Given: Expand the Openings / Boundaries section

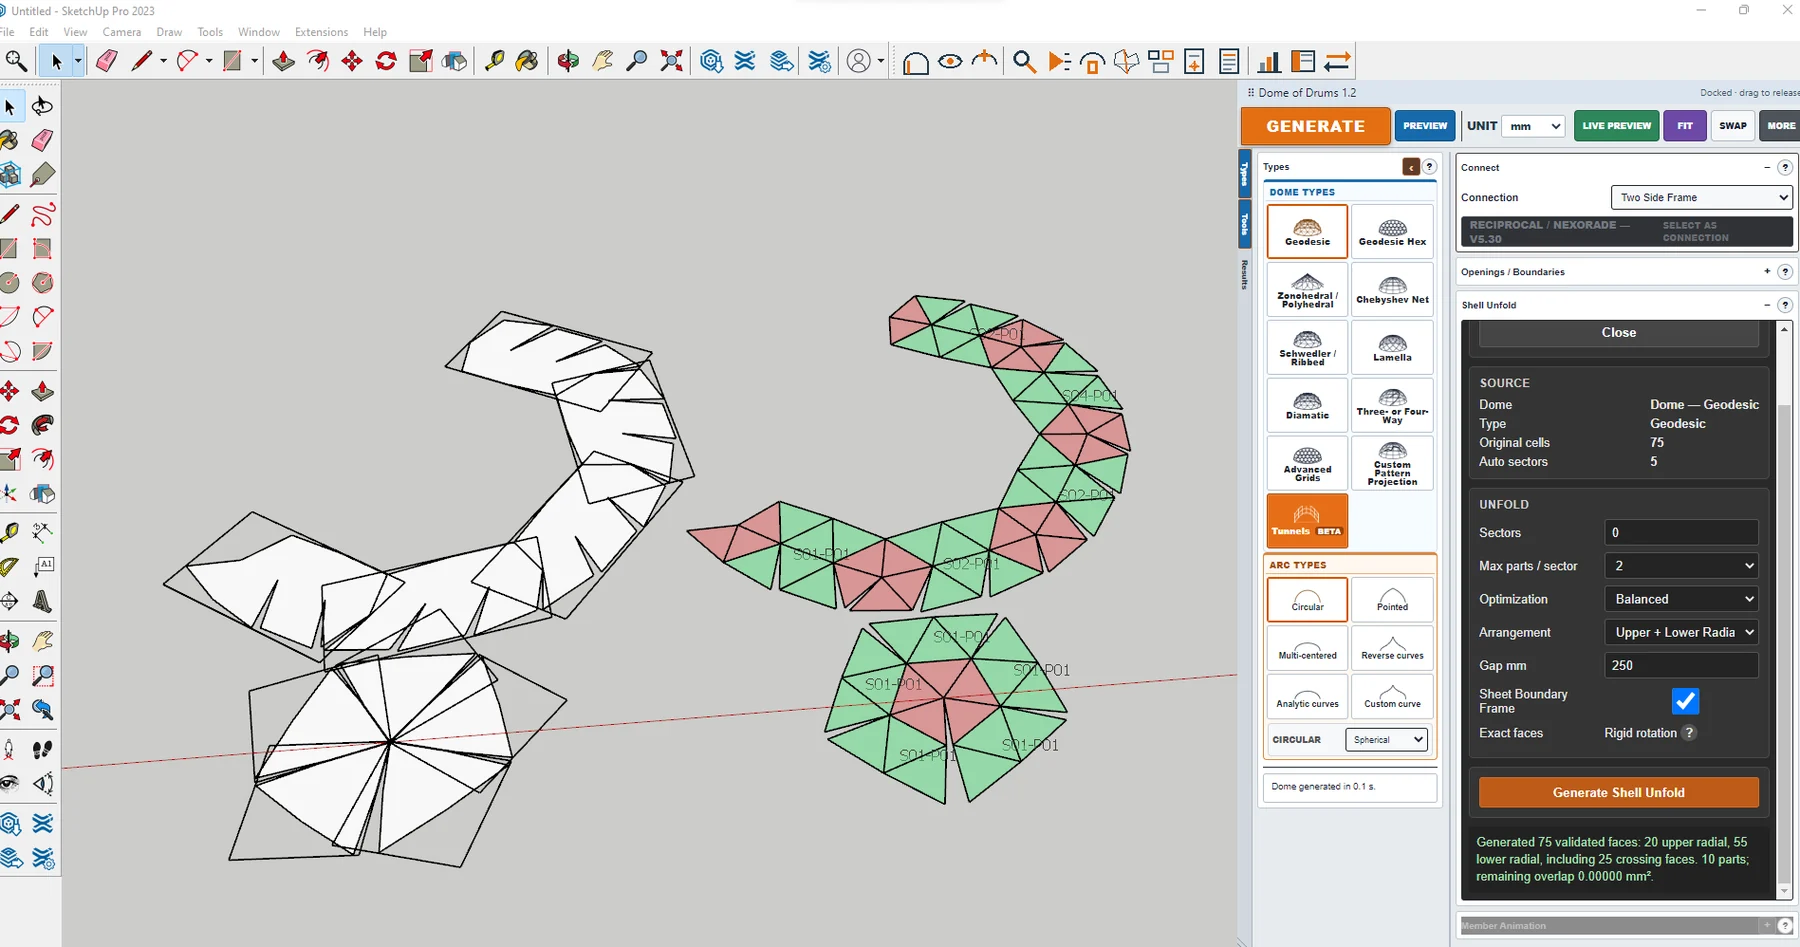Looking at the screenshot, I should click(1767, 271).
